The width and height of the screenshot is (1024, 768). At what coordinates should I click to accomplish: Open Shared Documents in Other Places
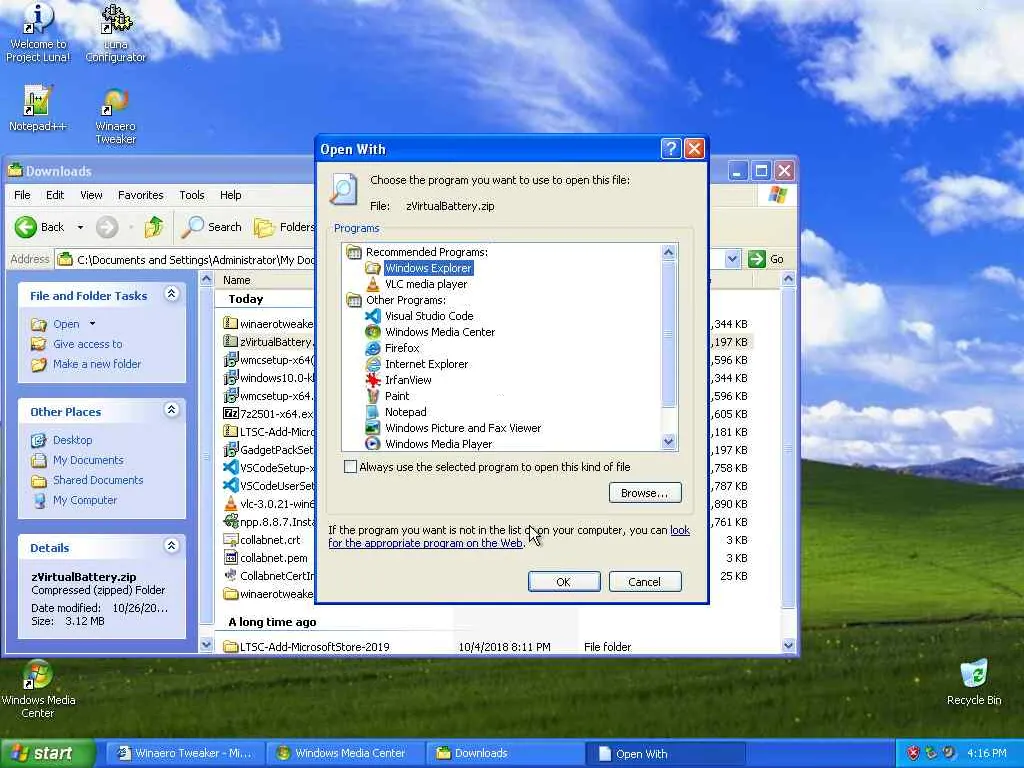(x=98, y=480)
